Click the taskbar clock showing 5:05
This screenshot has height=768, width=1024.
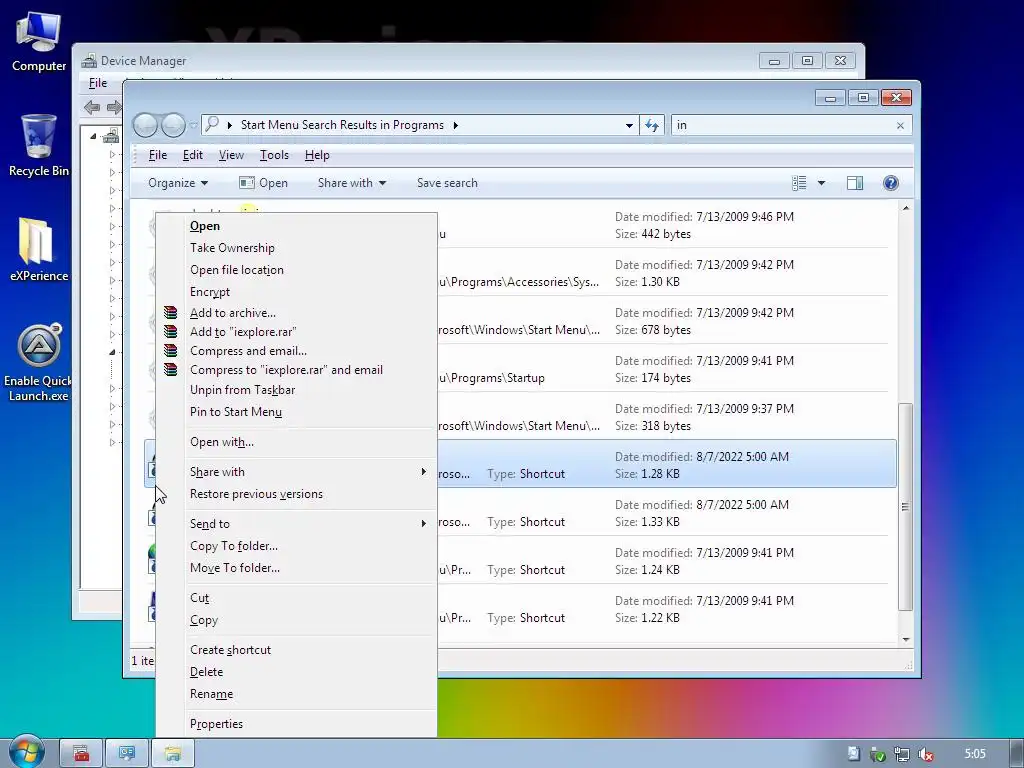pyautogui.click(x=975, y=754)
